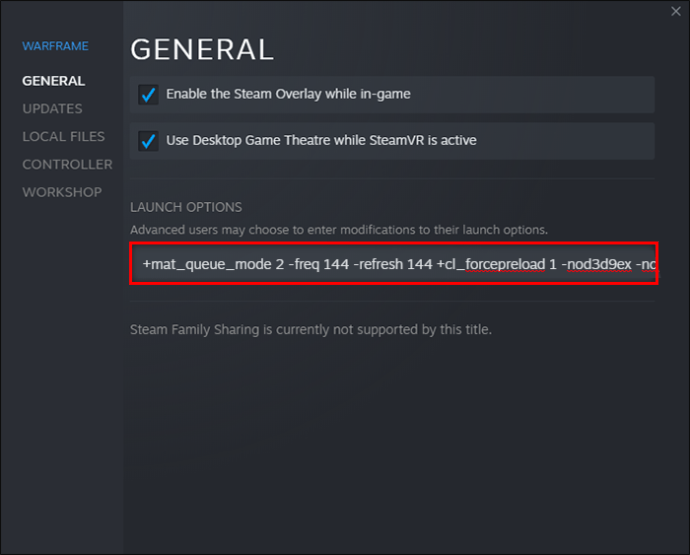Click the 'Advanced users may choose' description text
This screenshot has width=690, height=555.
[339, 230]
